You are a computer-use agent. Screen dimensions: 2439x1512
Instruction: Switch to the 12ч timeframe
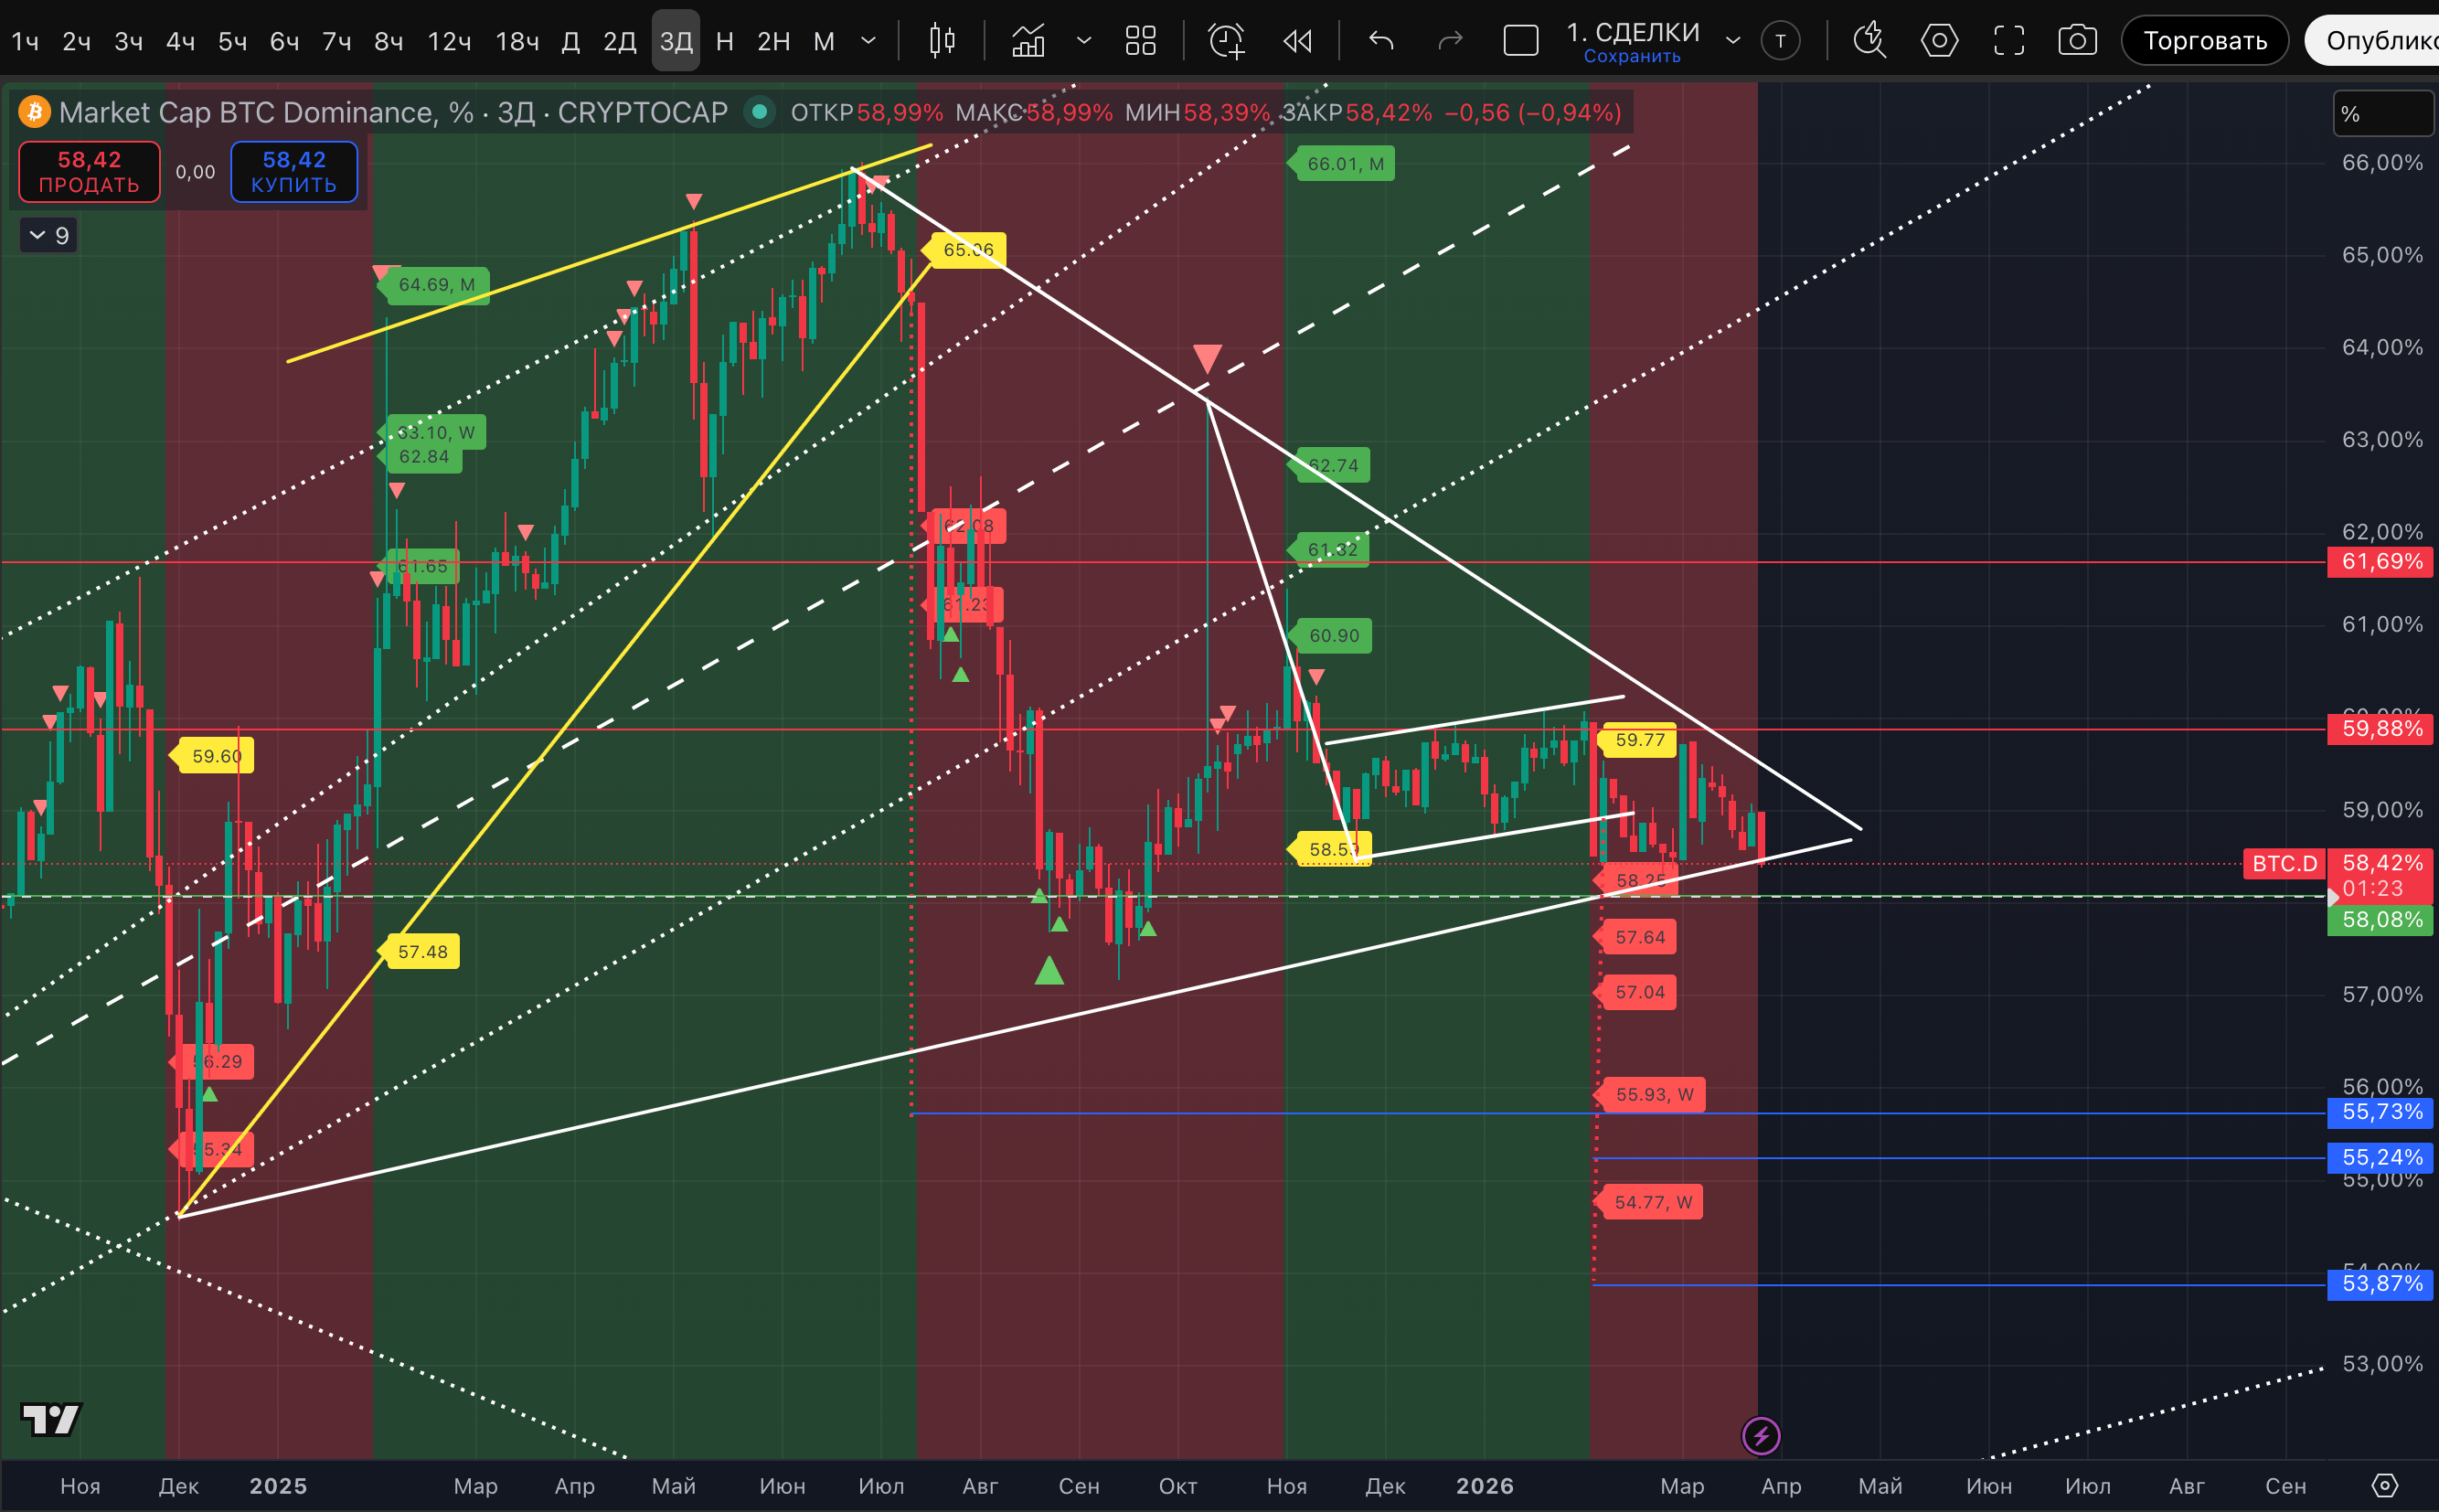(449, 41)
